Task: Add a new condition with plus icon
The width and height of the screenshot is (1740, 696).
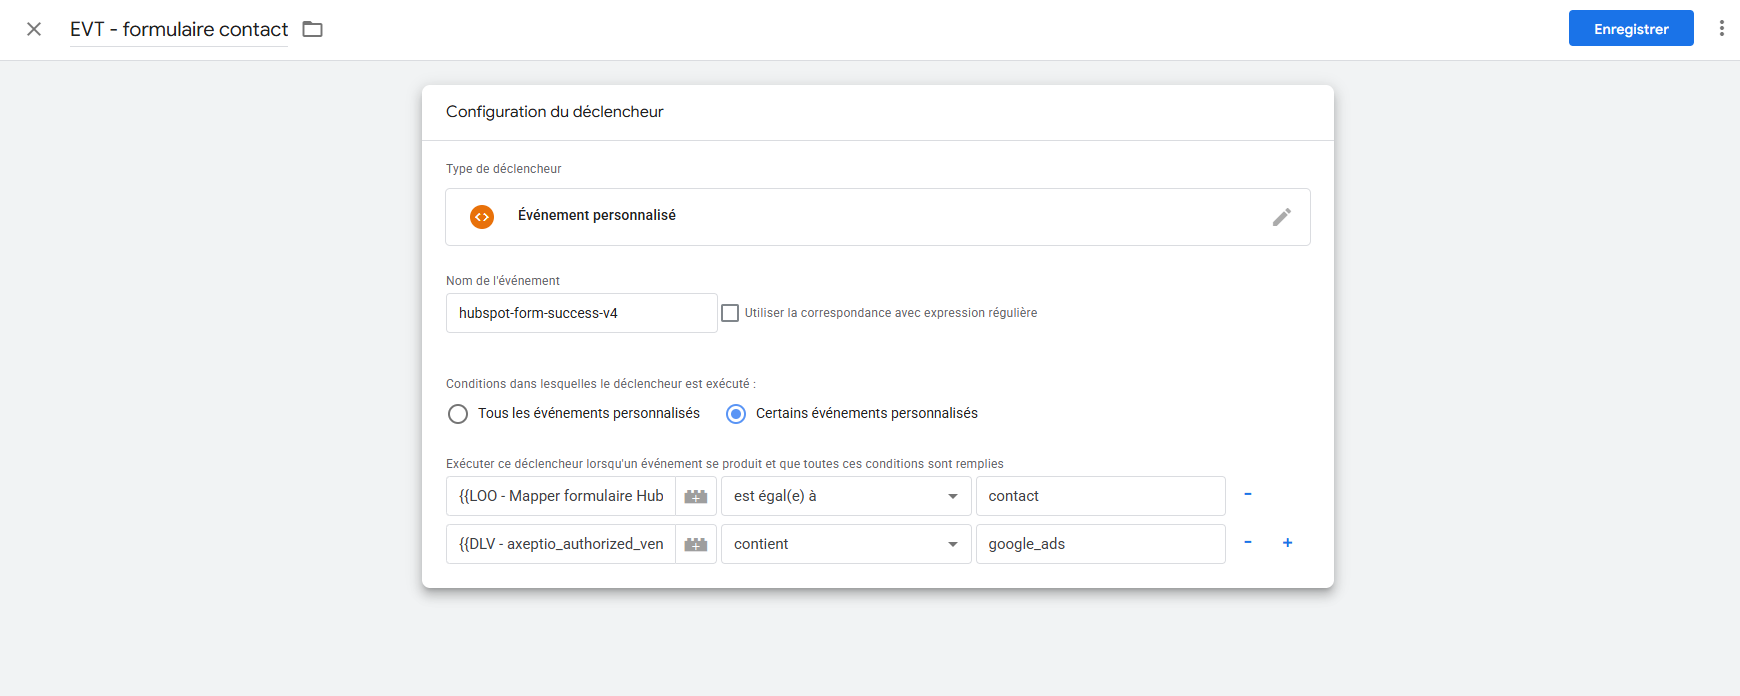Action: pyautogui.click(x=1287, y=543)
